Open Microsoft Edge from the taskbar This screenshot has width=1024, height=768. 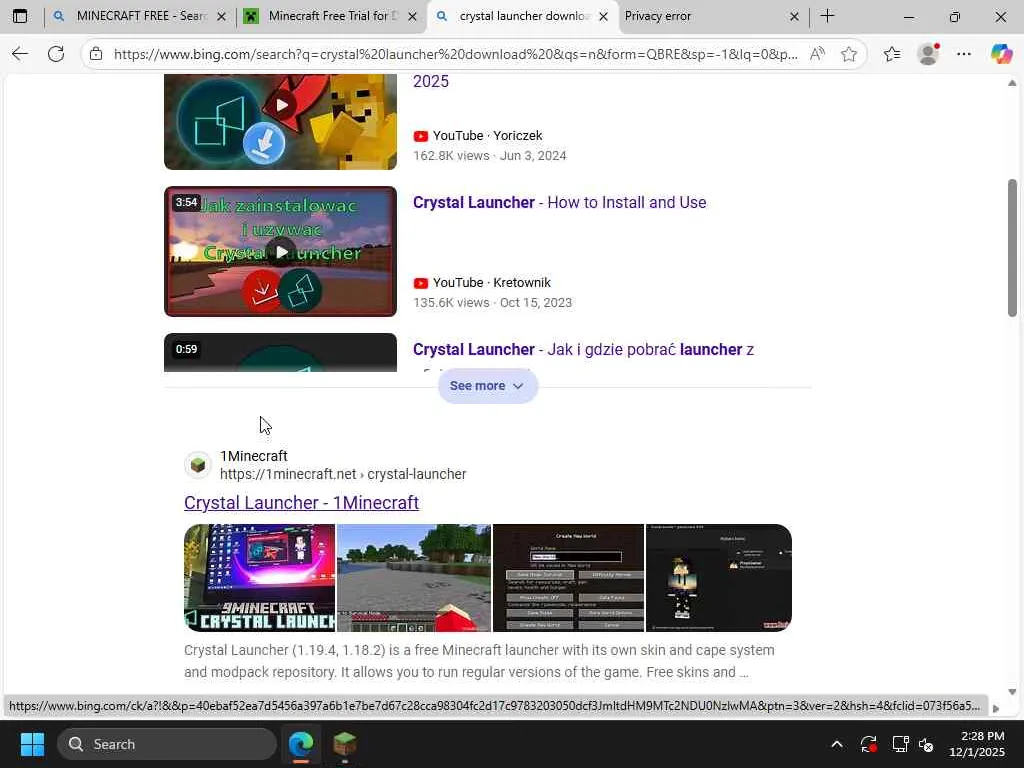click(x=301, y=744)
